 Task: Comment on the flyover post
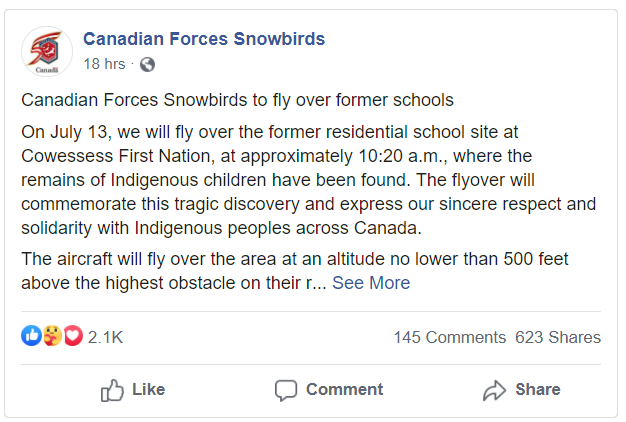tap(329, 390)
